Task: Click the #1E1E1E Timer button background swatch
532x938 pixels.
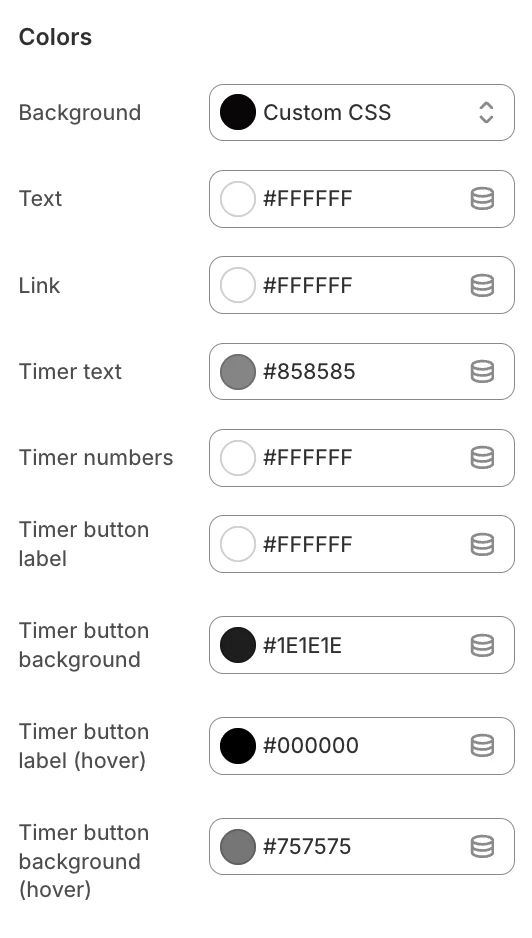Action: [x=238, y=645]
